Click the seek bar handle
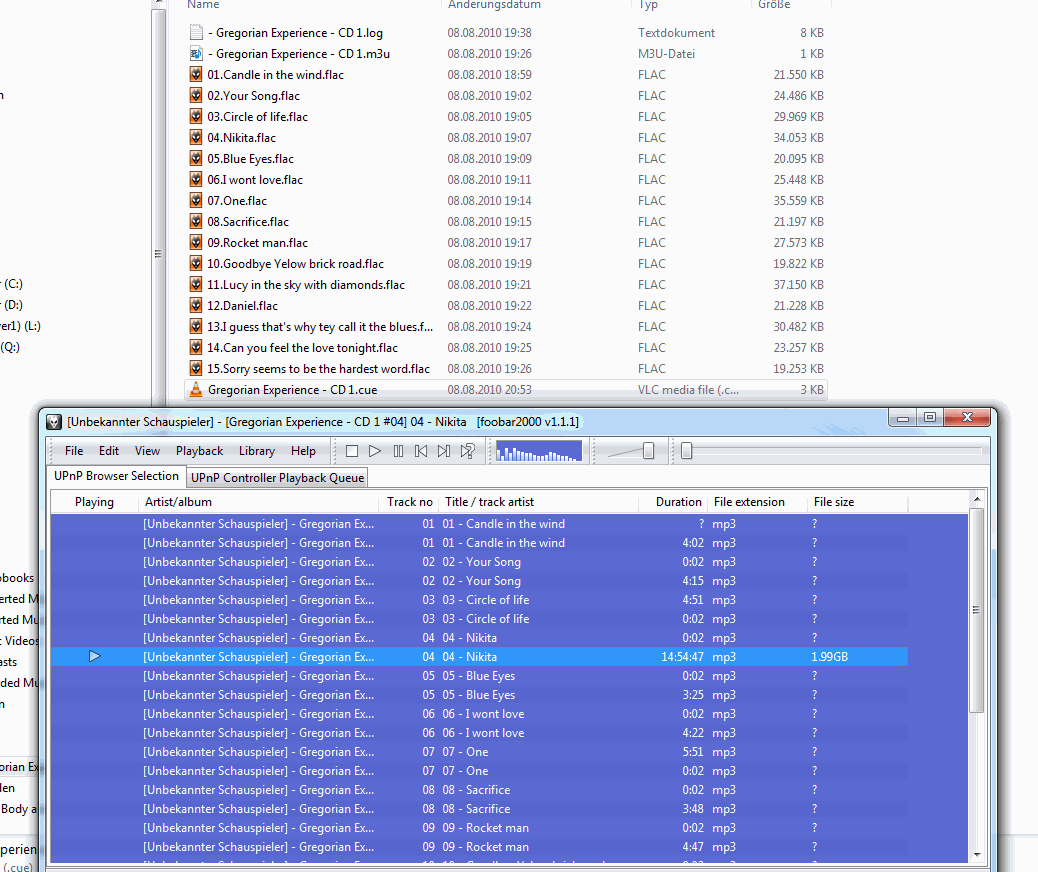This screenshot has width=1038, height=872. (x=686, y=451)
